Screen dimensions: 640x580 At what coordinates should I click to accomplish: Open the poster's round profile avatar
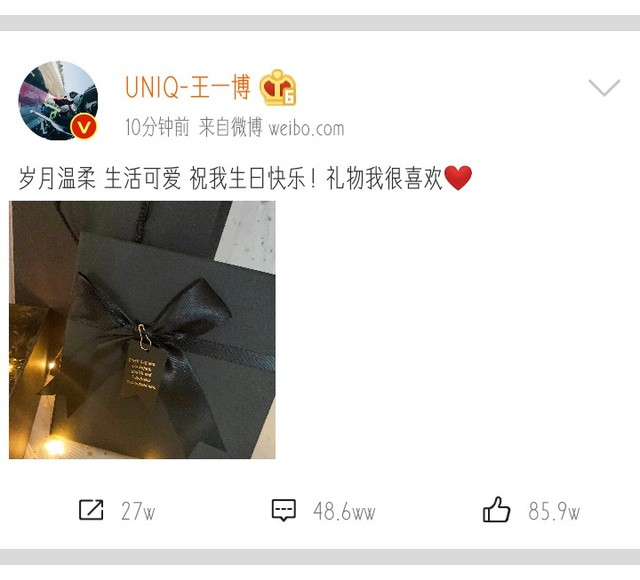(58, 100)
